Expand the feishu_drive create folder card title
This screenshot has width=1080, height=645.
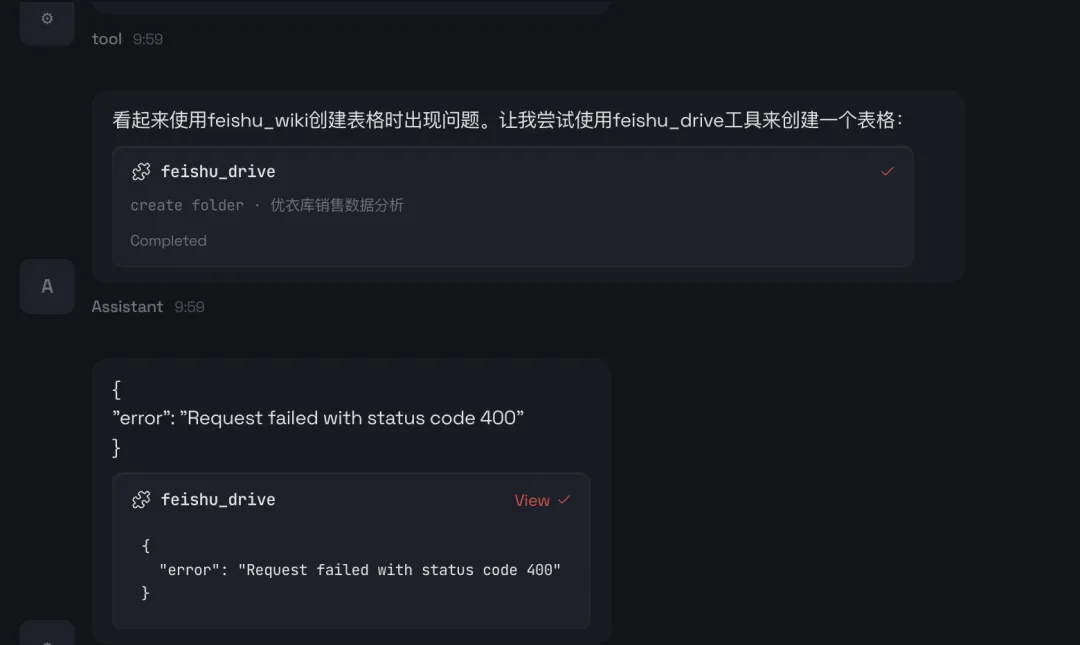[218, 172]
